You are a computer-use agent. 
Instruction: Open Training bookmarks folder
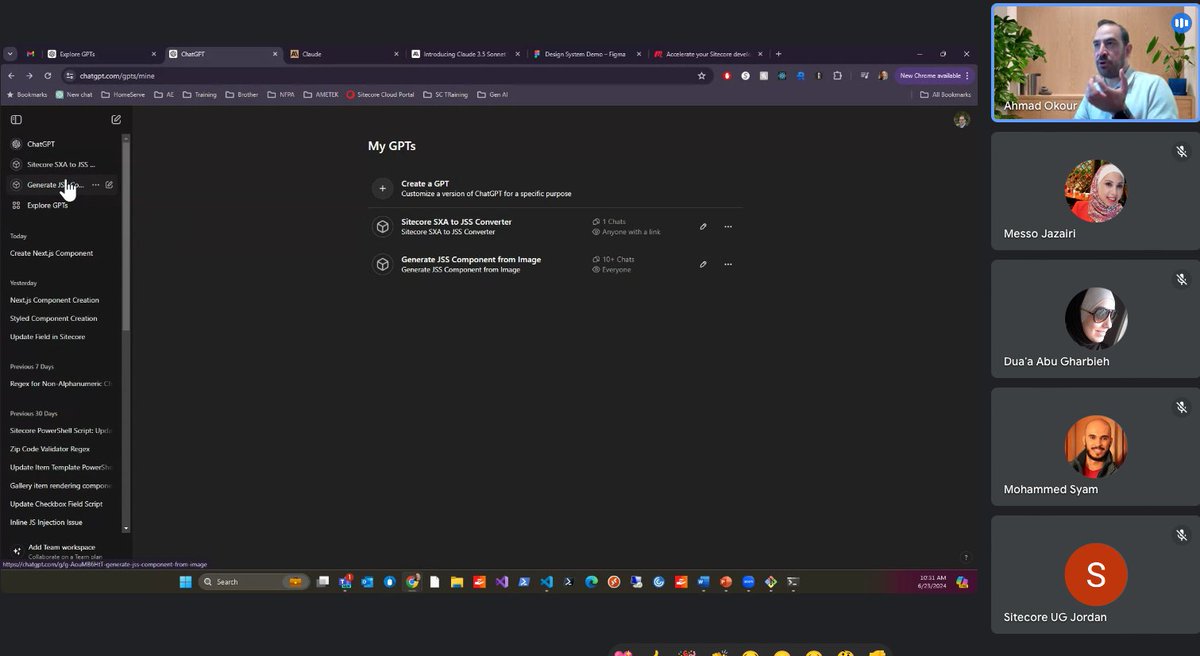tap(199, 95)
